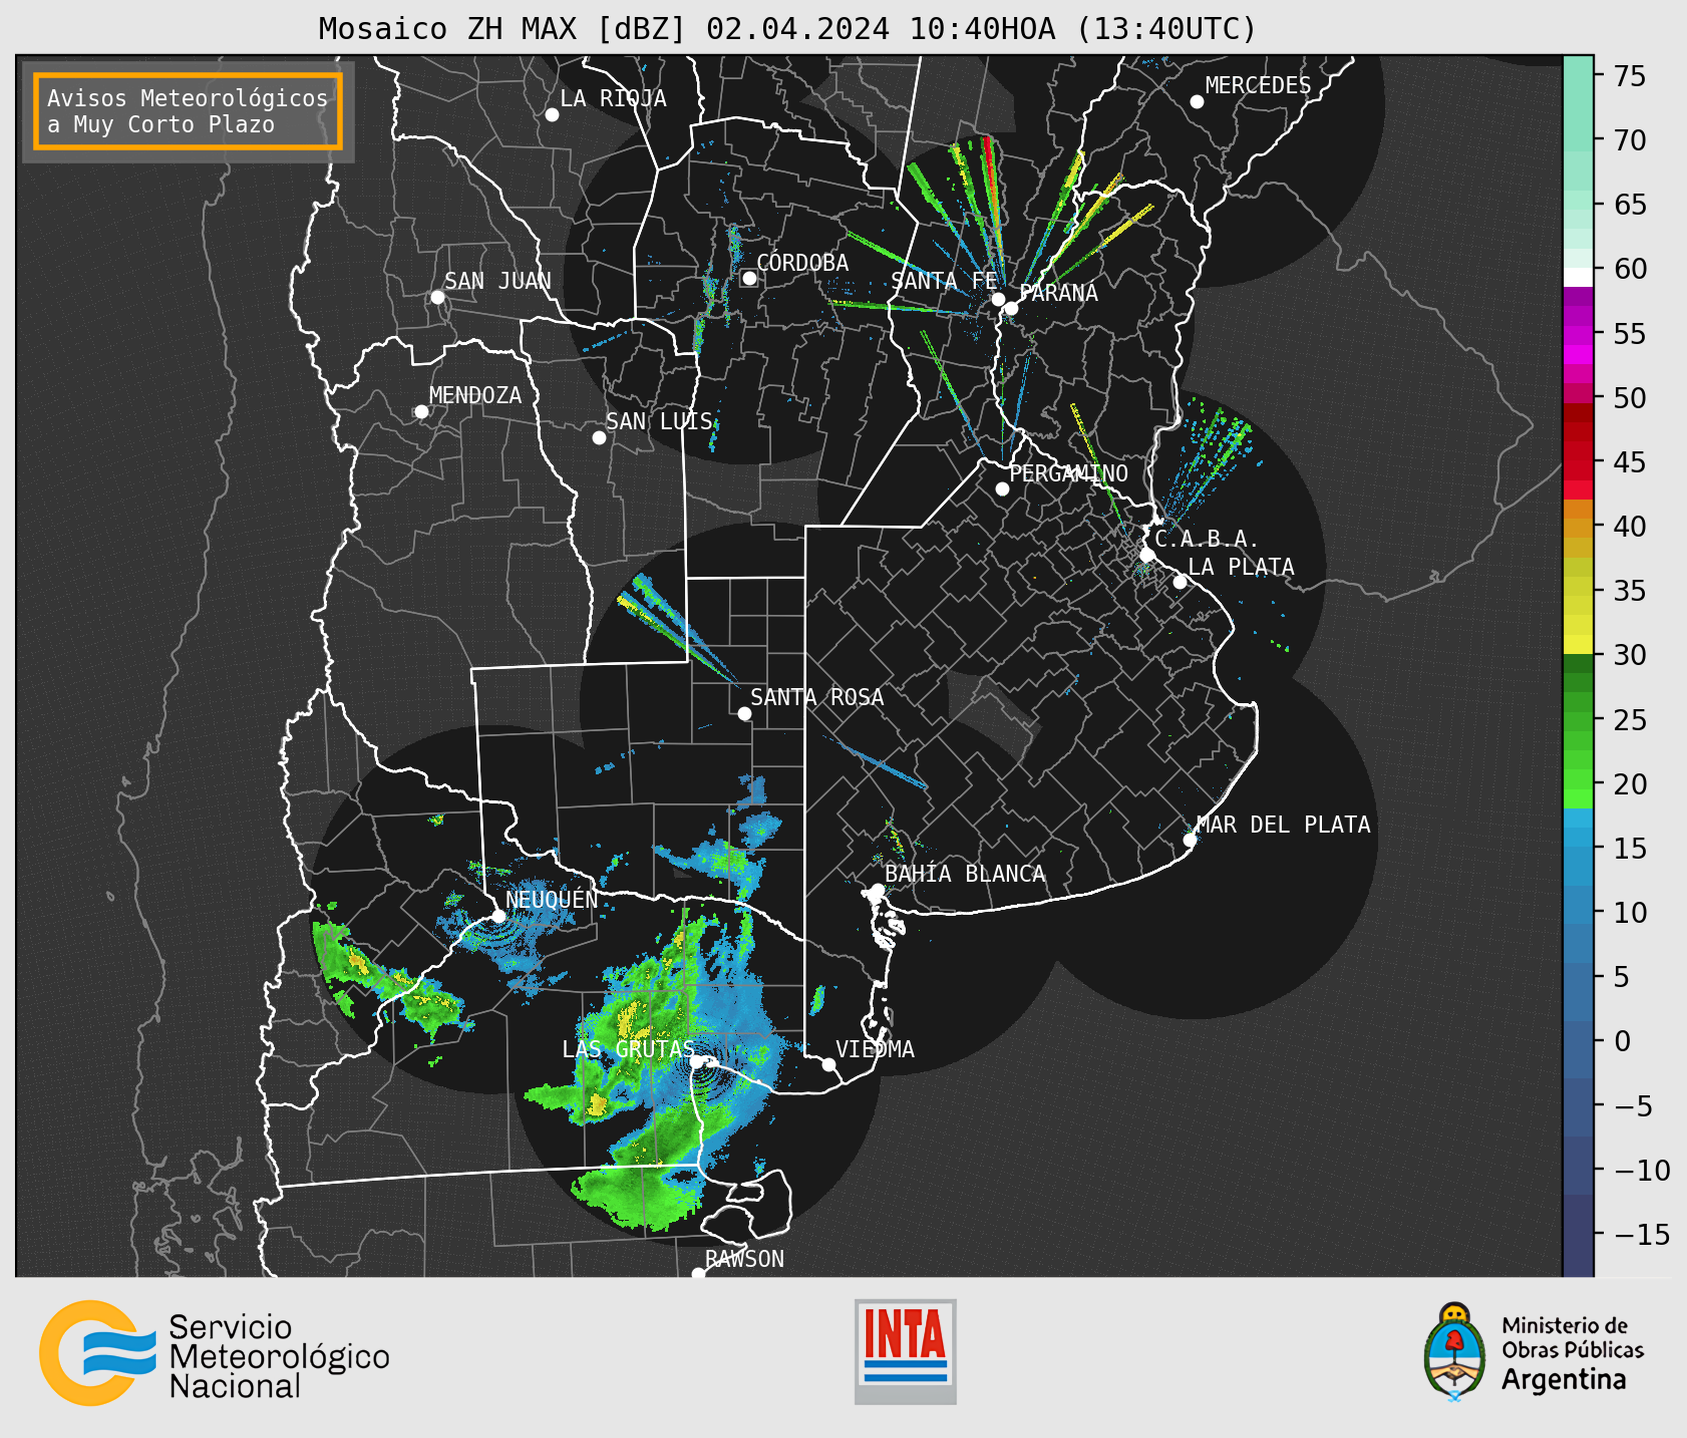The width and height of the screenshot is (1687, 1438).
Task: Click the SAN LUIS city marker dot
Action: [599, 438]
